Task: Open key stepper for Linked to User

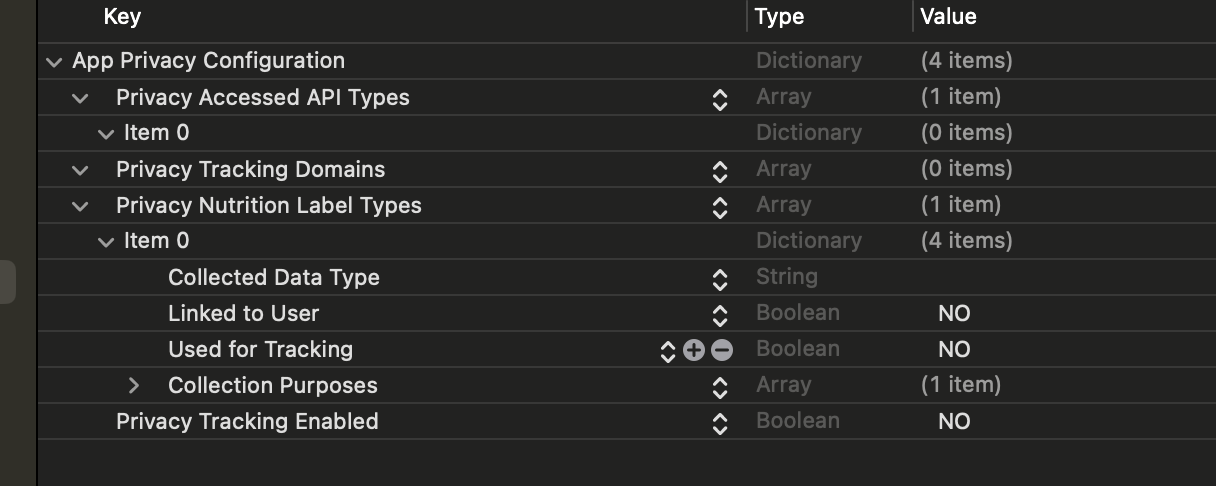Action: point(719,315)
